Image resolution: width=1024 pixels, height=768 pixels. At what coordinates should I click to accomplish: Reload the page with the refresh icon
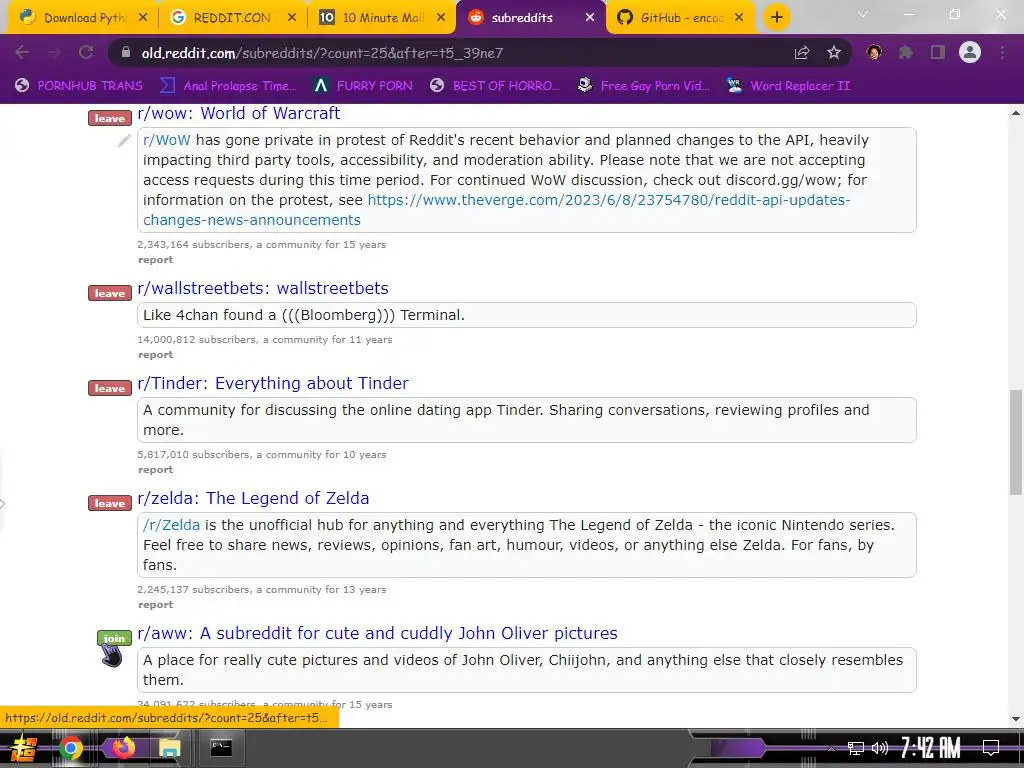pyautogui.click(x=86, y=52)
